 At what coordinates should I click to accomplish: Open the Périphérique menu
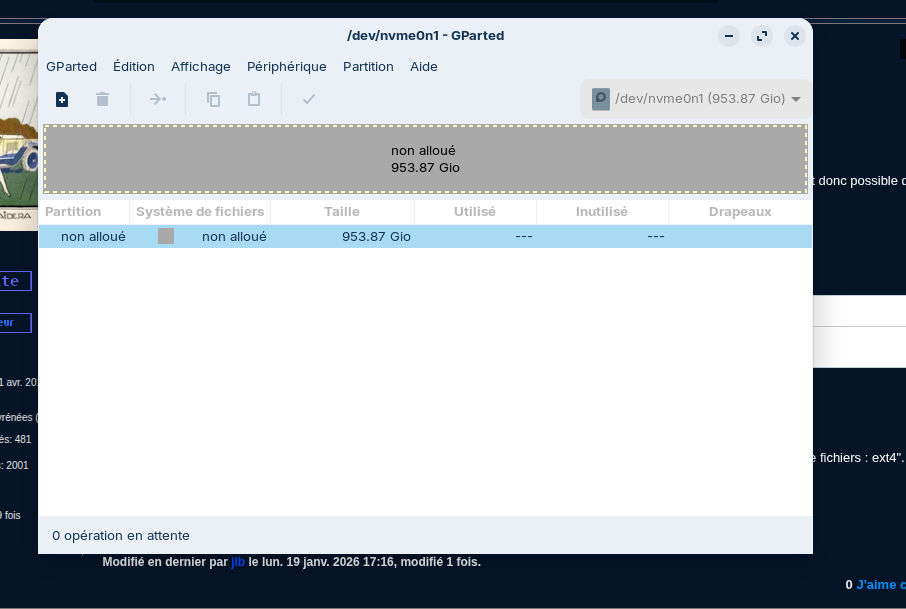click(287, 67)
